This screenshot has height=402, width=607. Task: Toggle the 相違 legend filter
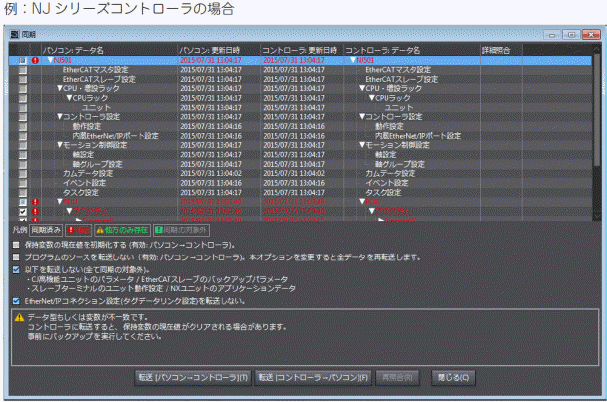pos(79,230)
